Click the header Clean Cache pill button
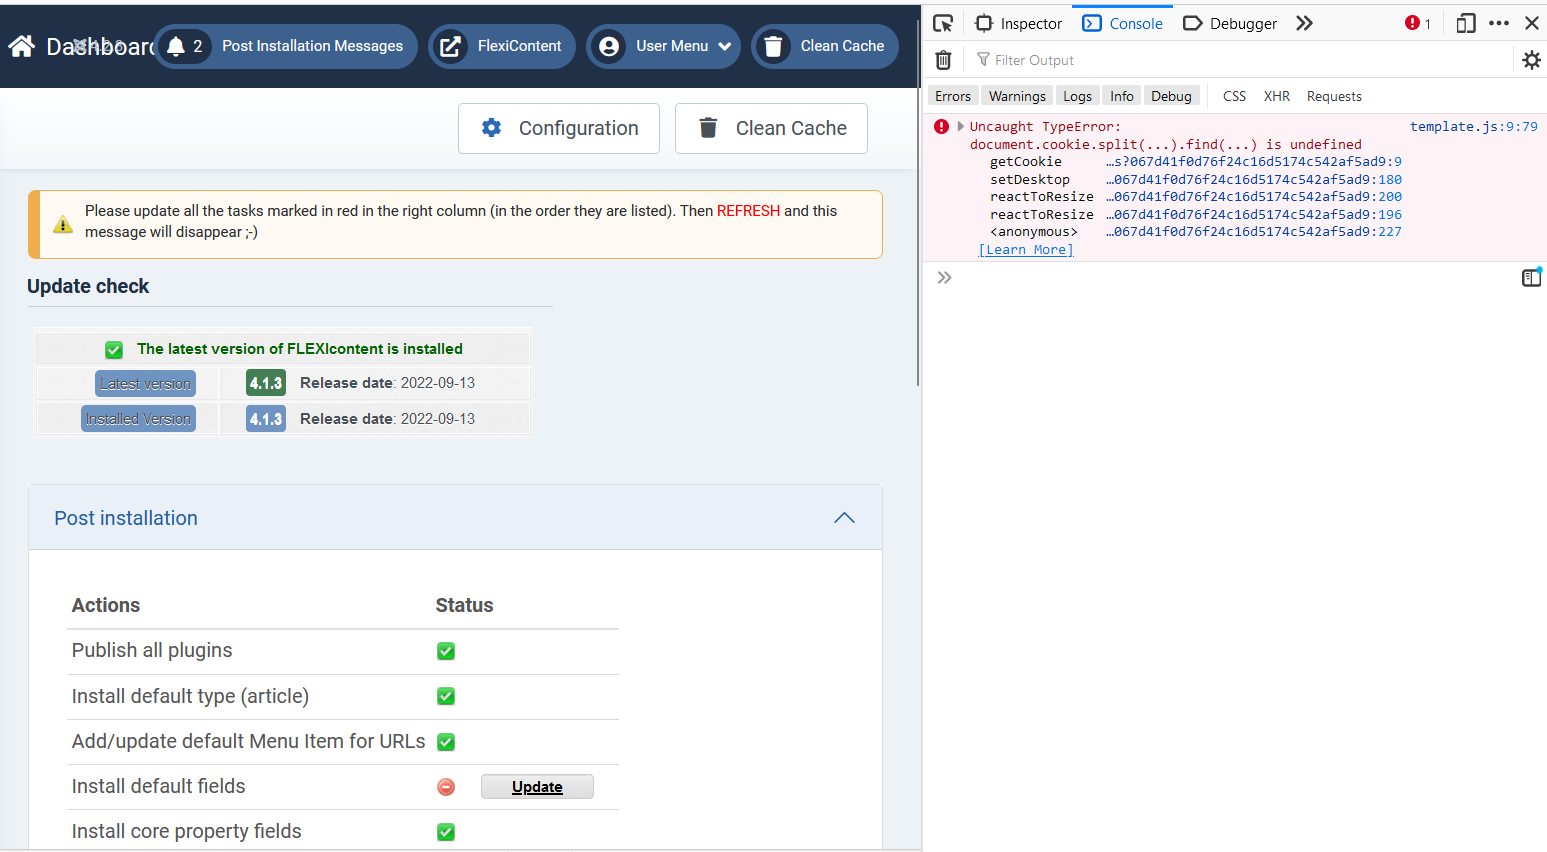The image size is (1547, 852). (825, 46)
